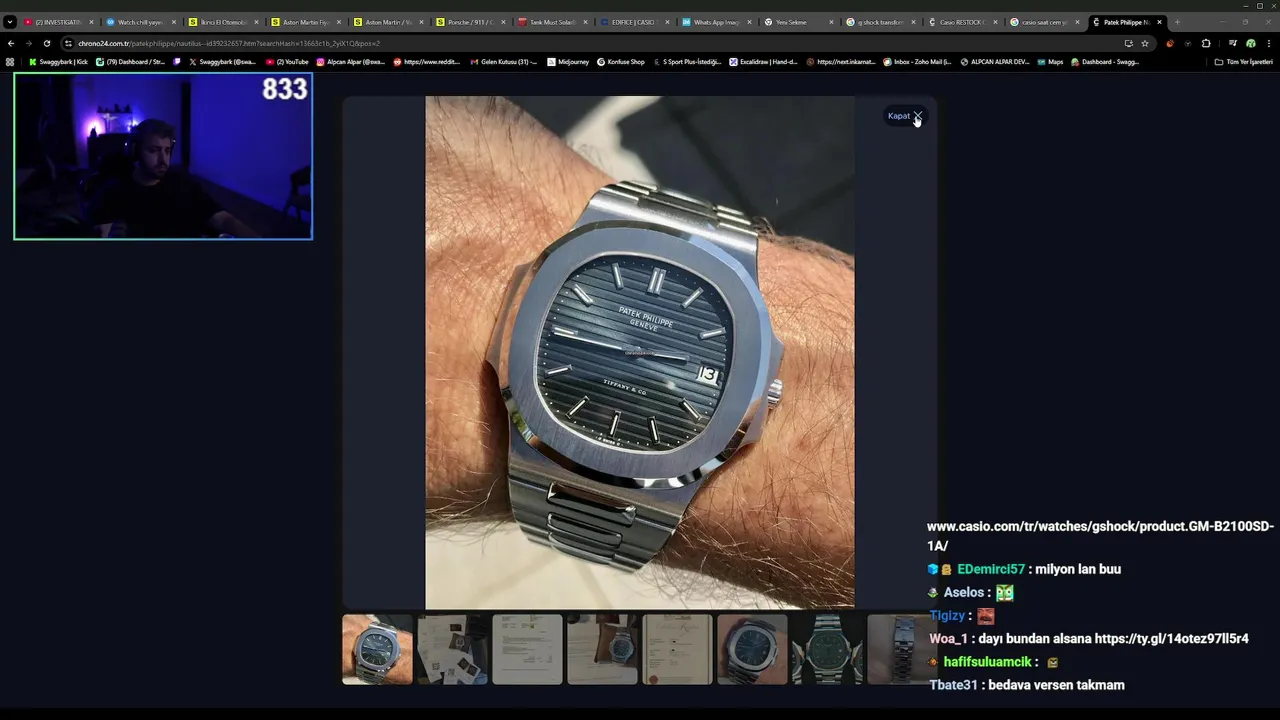Bookmark this page with the star icon
The height and width of the screenshot is (720, 1280).
coord(1145,43)
